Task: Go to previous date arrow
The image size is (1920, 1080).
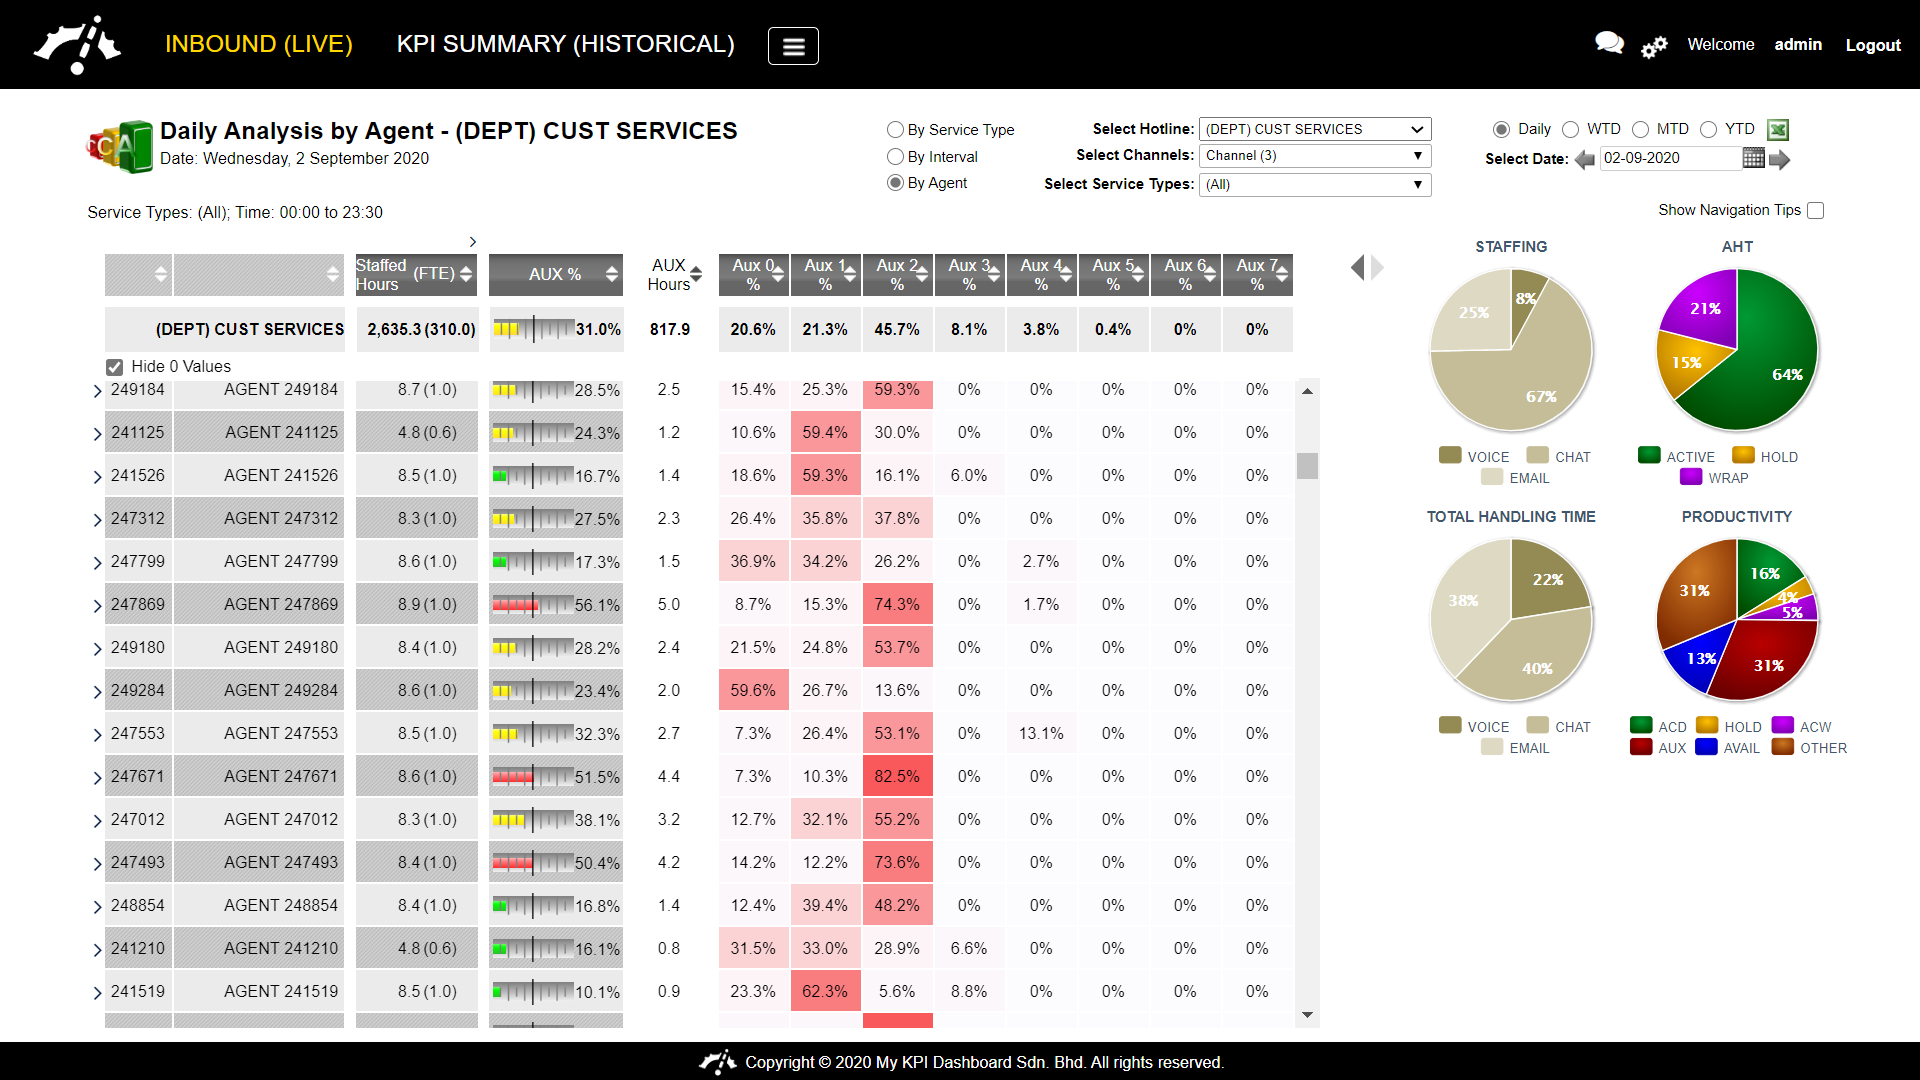Action: tap(1584, 159)
